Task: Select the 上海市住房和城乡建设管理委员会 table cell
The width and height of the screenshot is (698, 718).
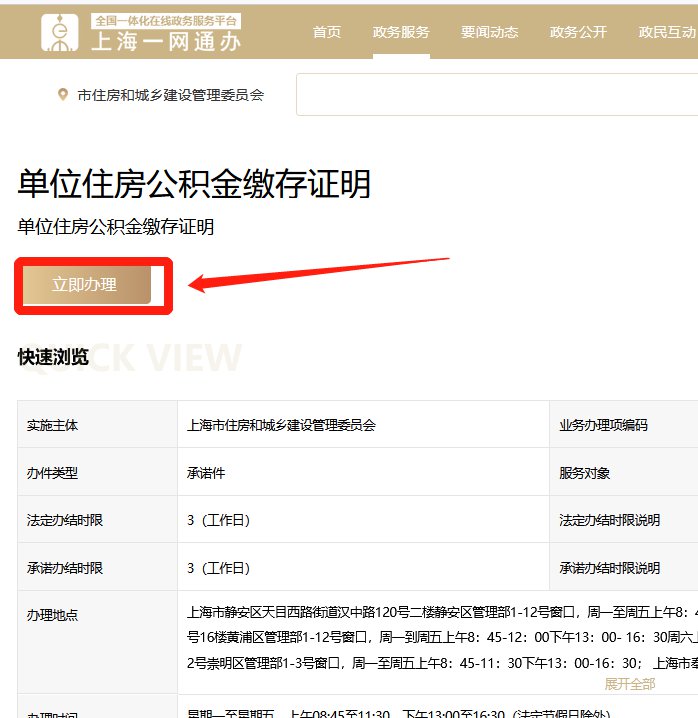Action: [x=281, y=425]
